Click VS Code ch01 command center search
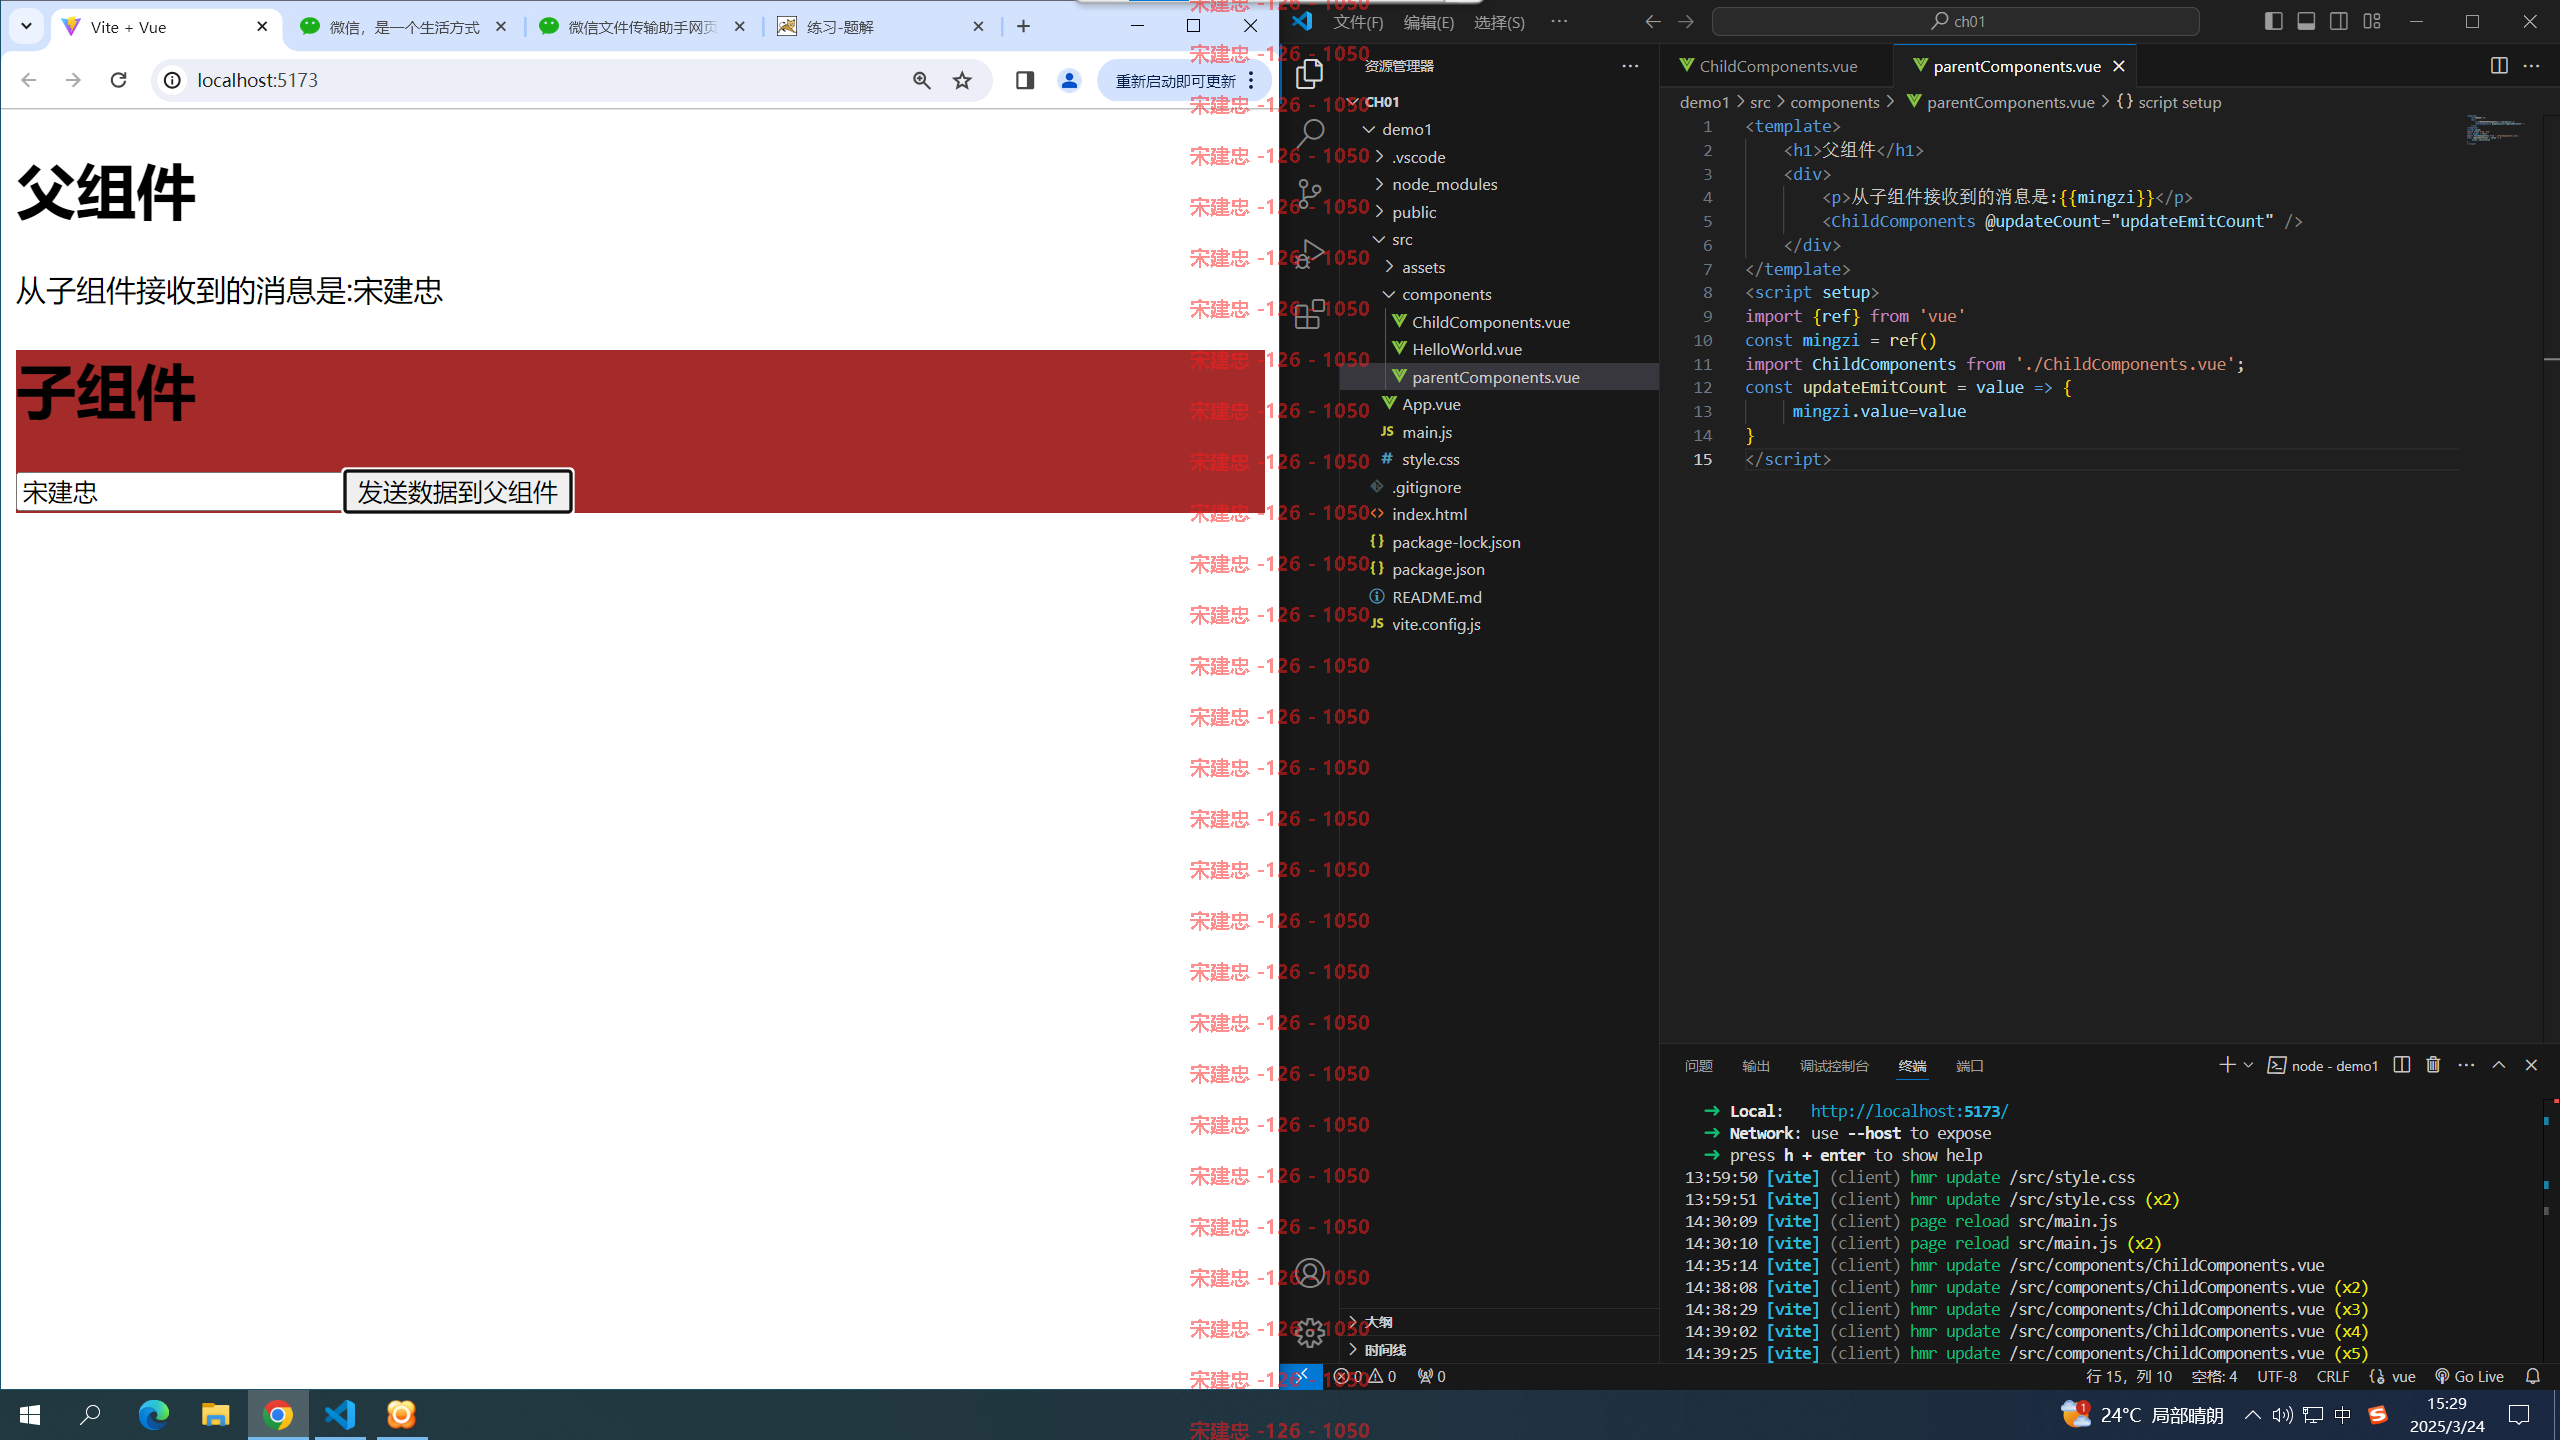Image resolution: width=2560 pixels, height=1440 pixels. point(1955,21)
